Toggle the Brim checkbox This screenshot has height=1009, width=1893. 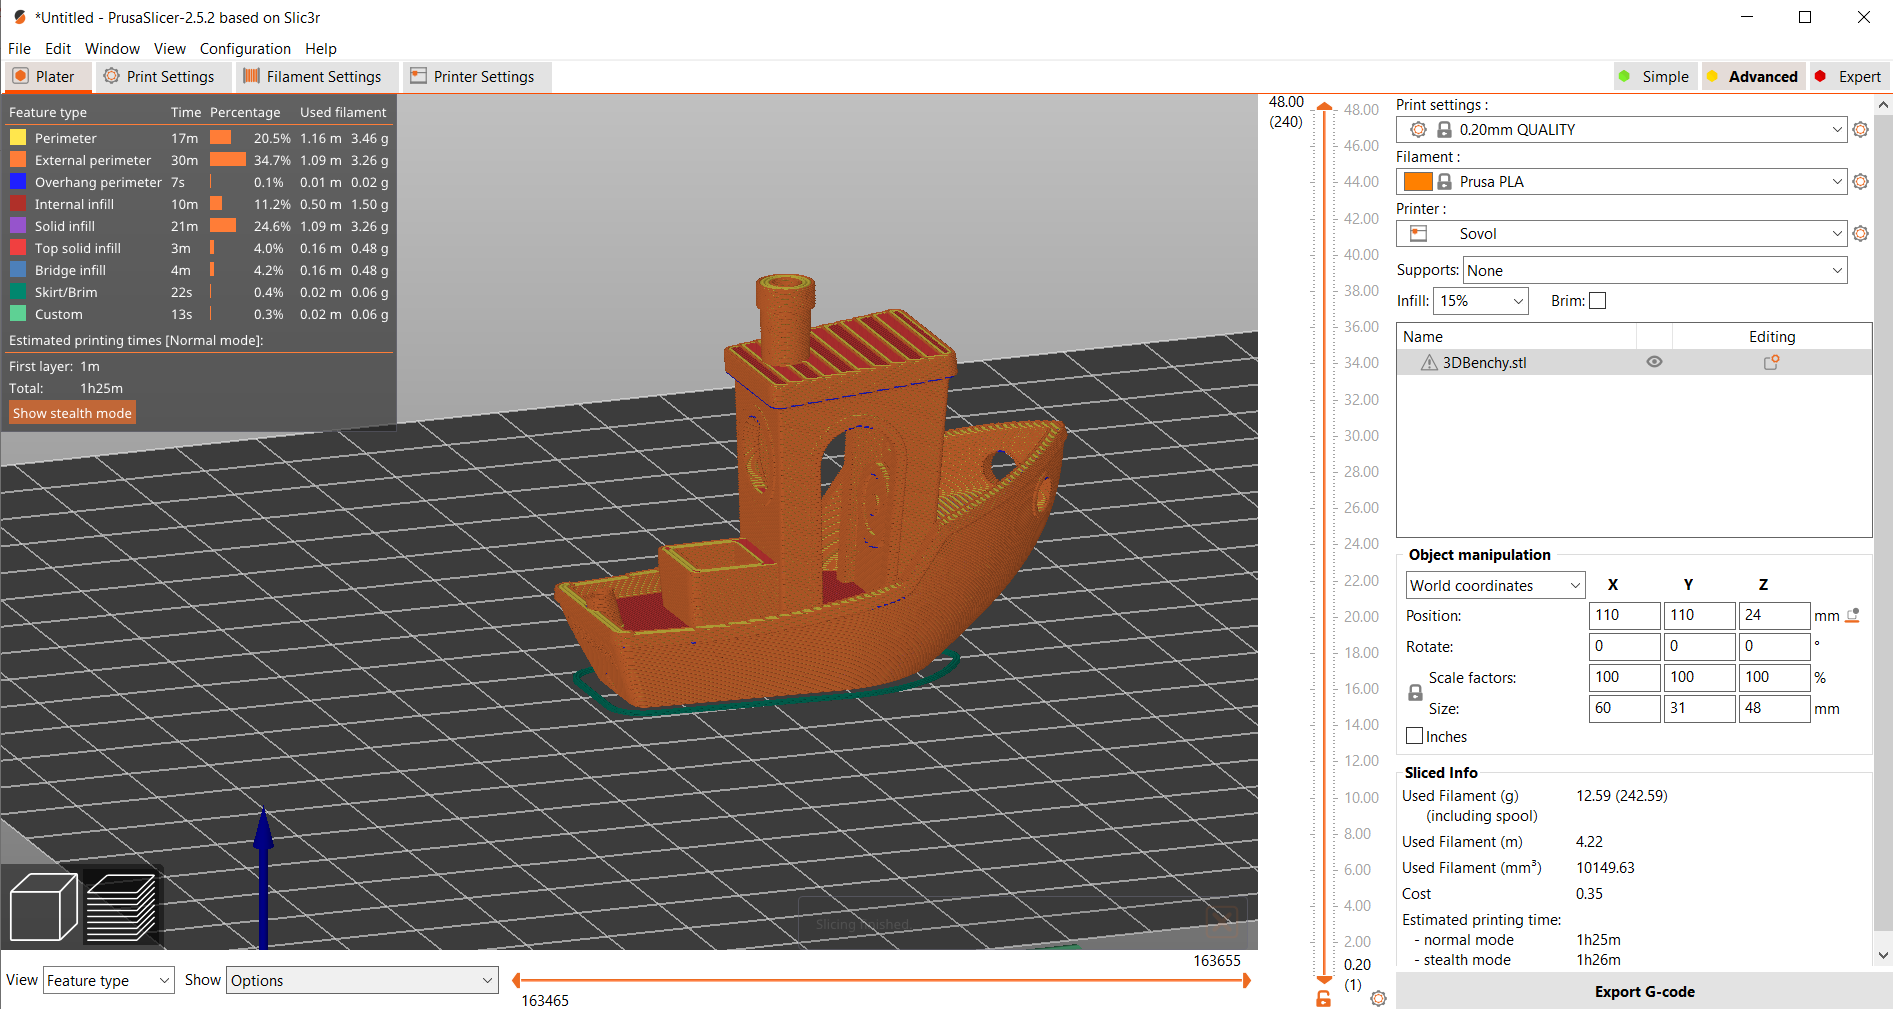coord(1598,301)
